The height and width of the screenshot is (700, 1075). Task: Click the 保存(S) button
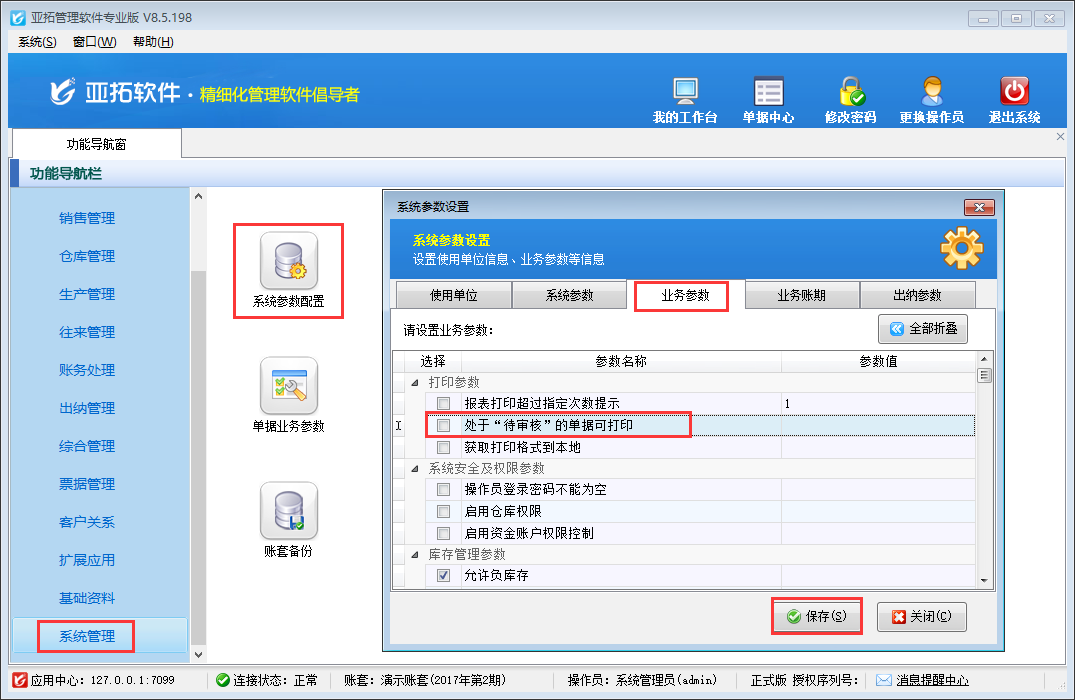click(817, 617)
